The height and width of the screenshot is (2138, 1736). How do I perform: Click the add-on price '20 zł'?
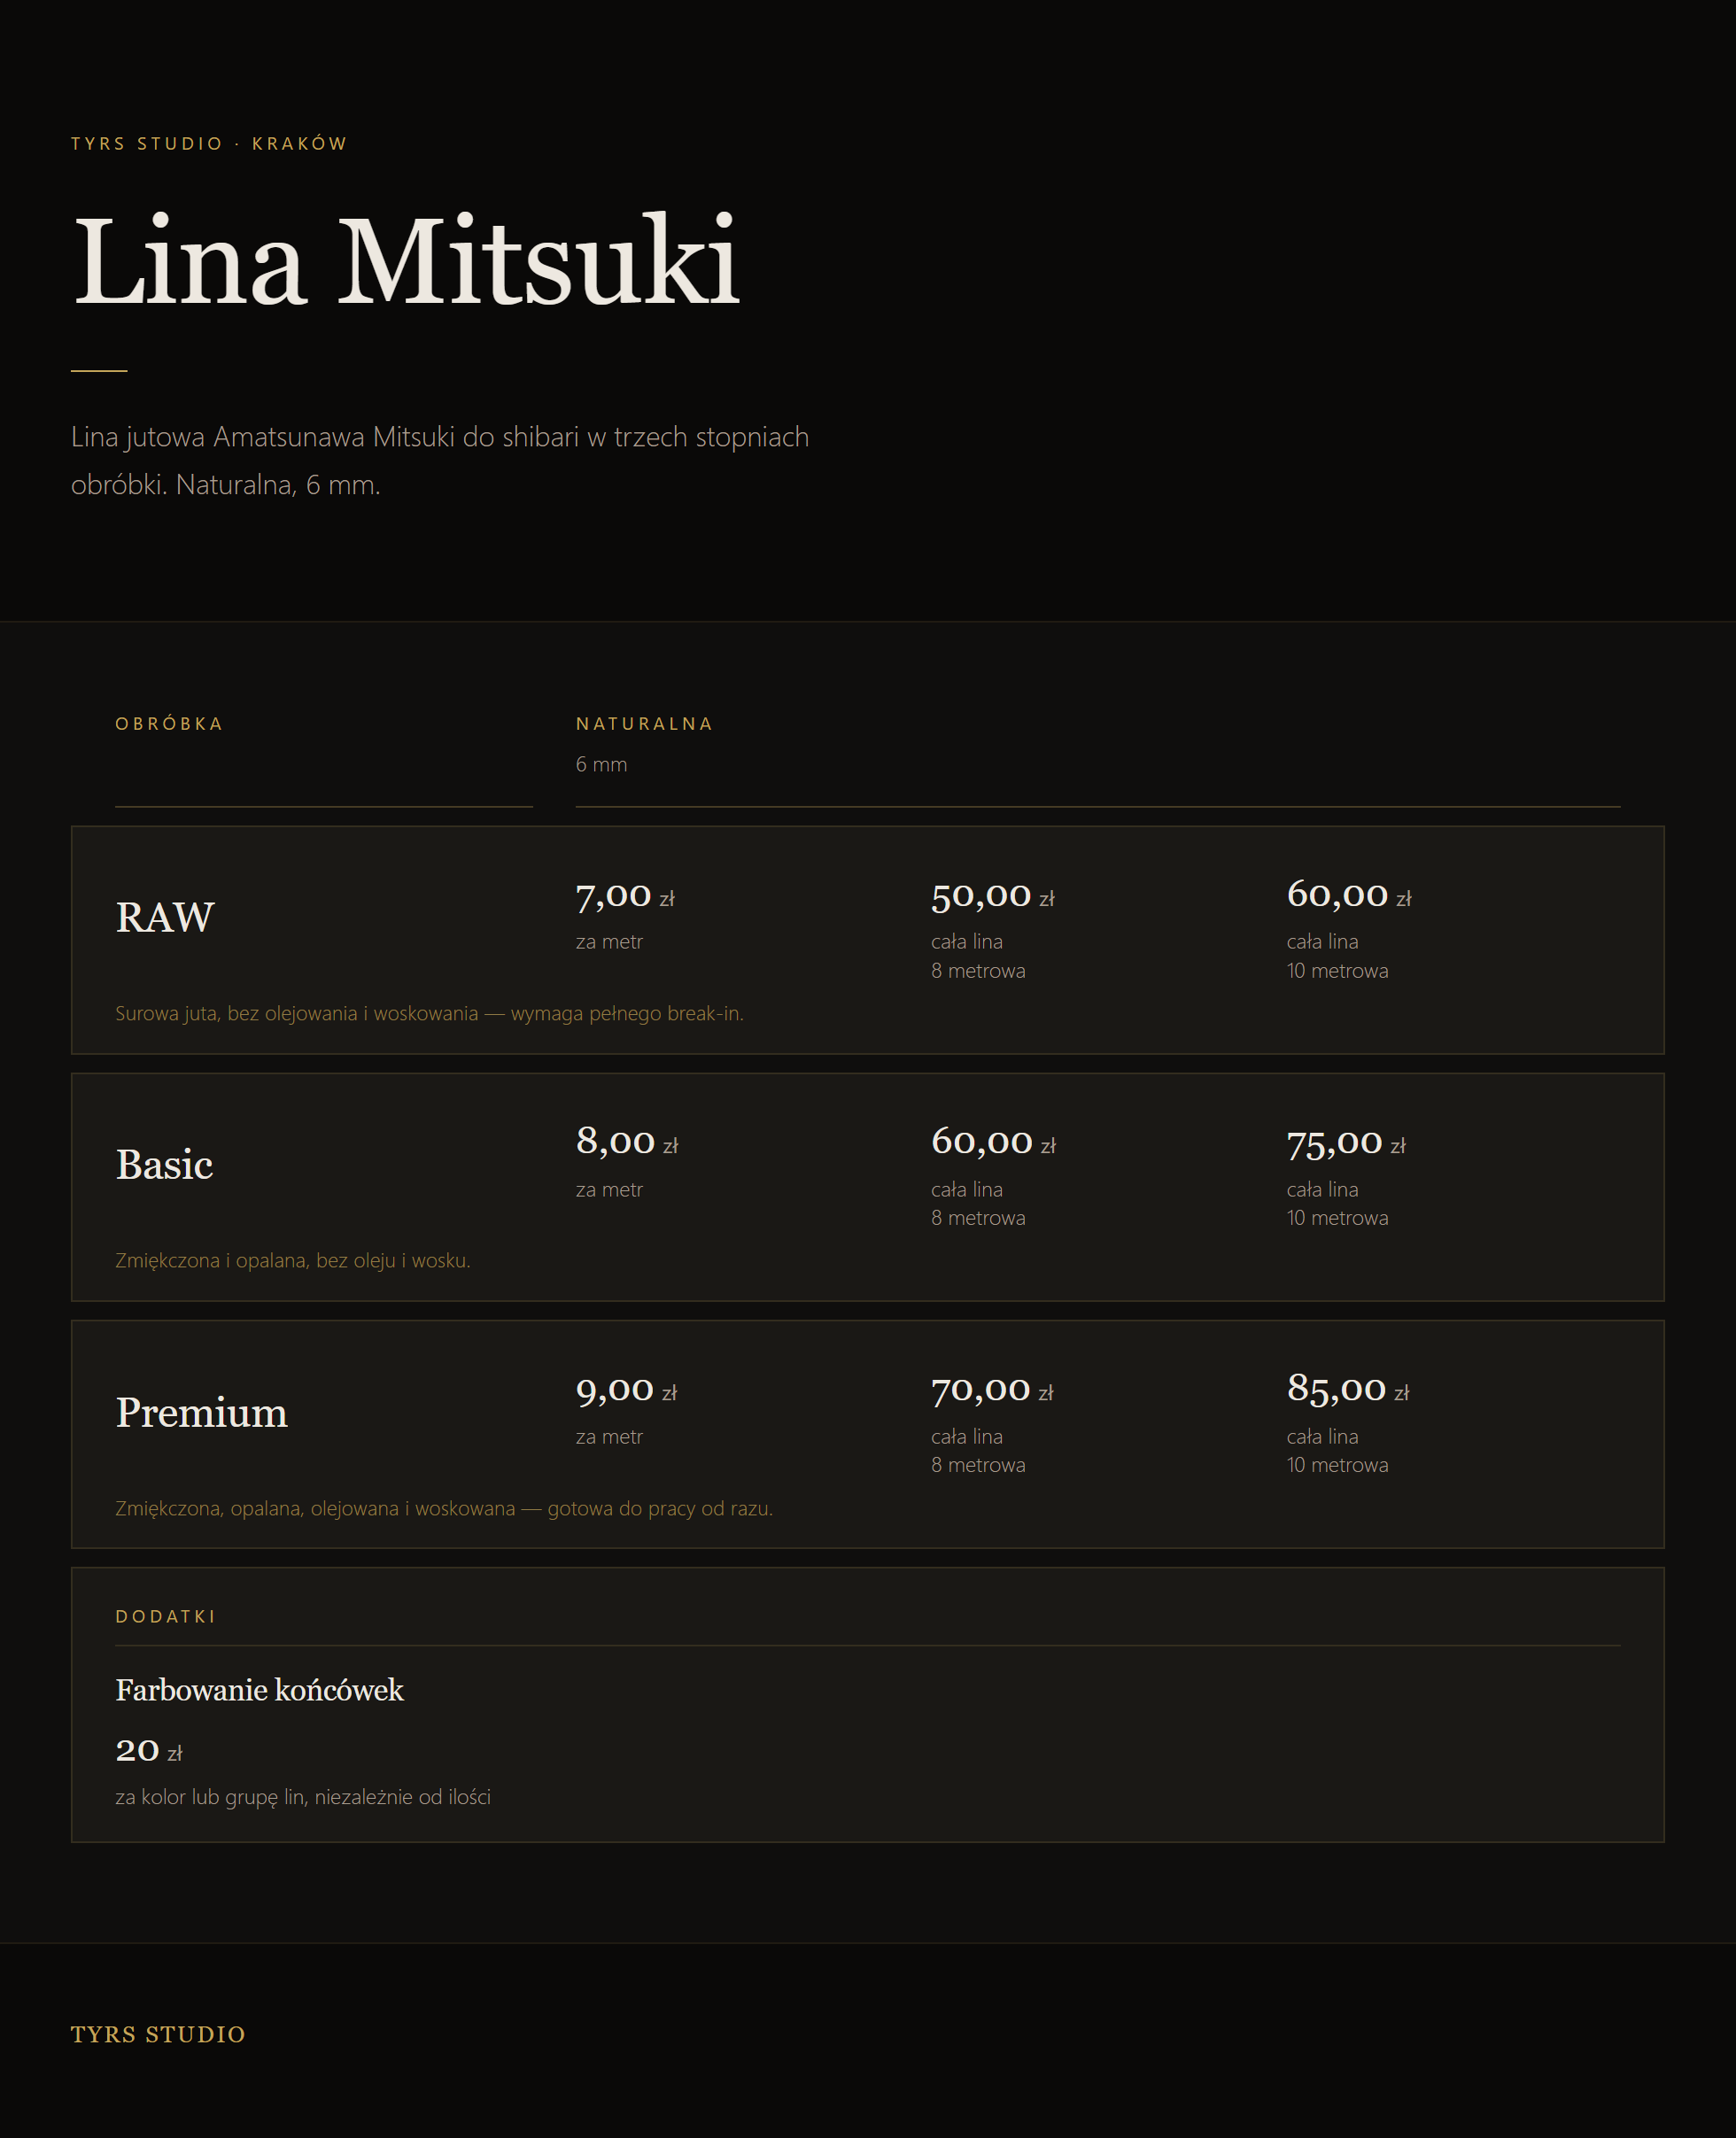[149, 1751]
